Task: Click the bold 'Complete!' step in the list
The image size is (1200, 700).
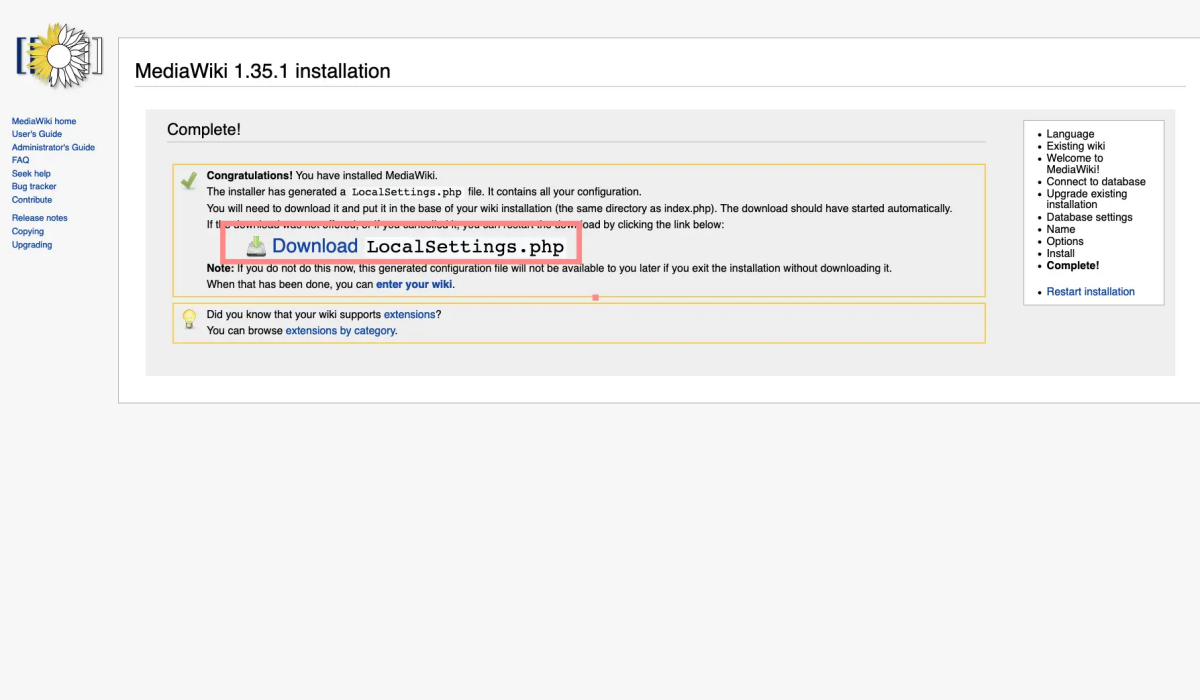Action: coord(1073,265)
